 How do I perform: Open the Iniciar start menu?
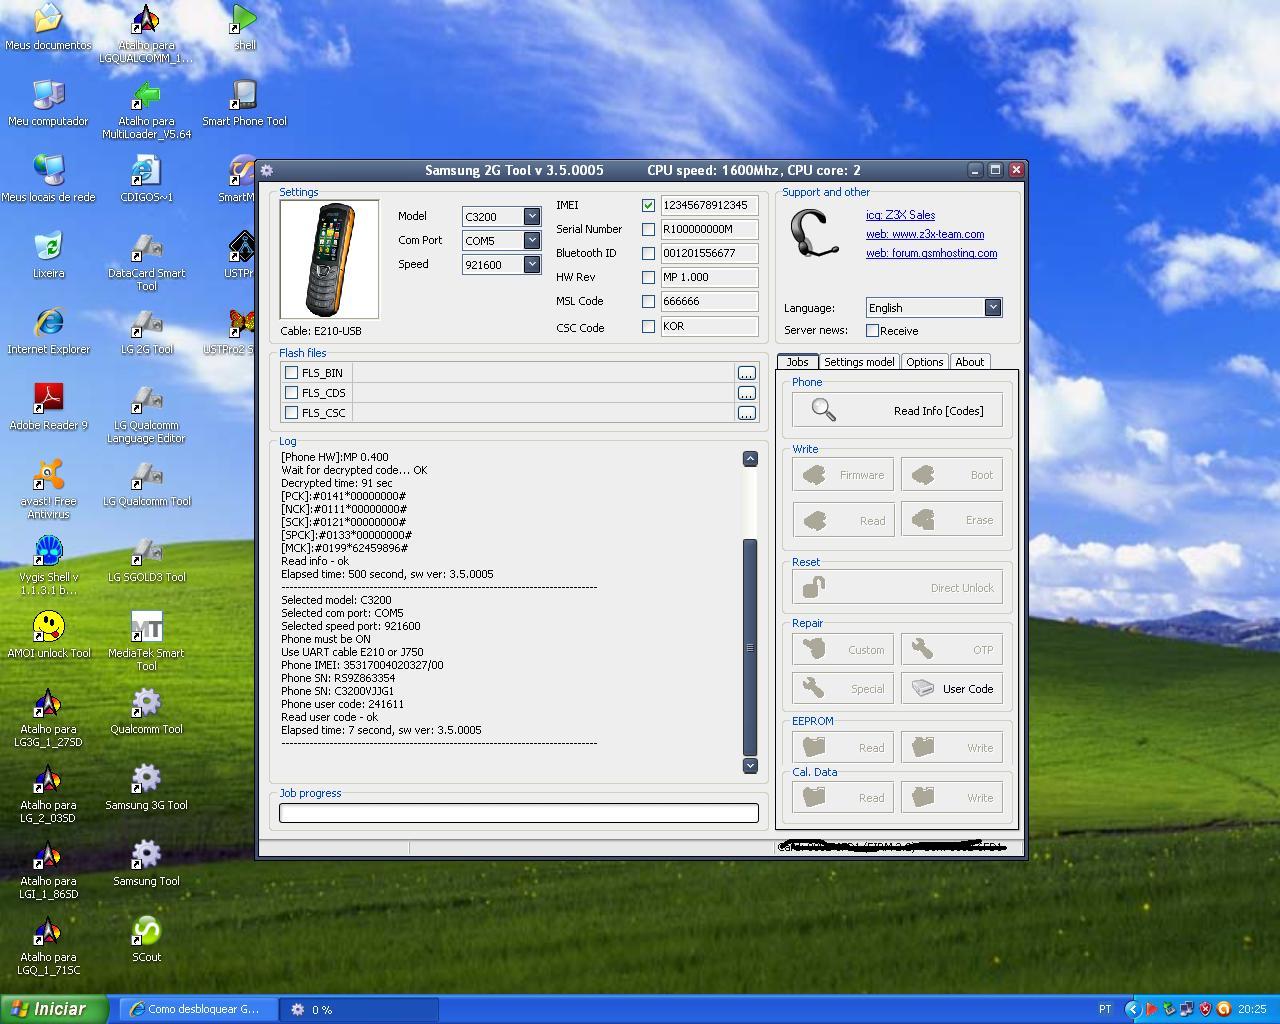54,1009
